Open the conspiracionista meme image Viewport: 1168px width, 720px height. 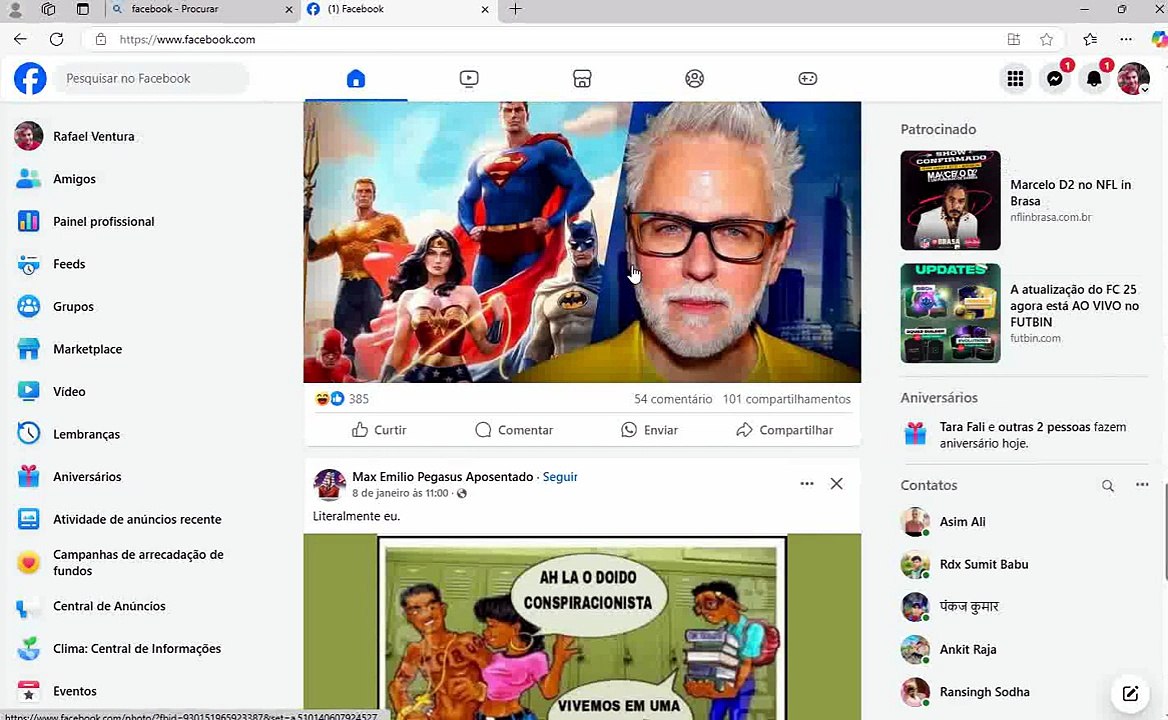pos(582,627)
